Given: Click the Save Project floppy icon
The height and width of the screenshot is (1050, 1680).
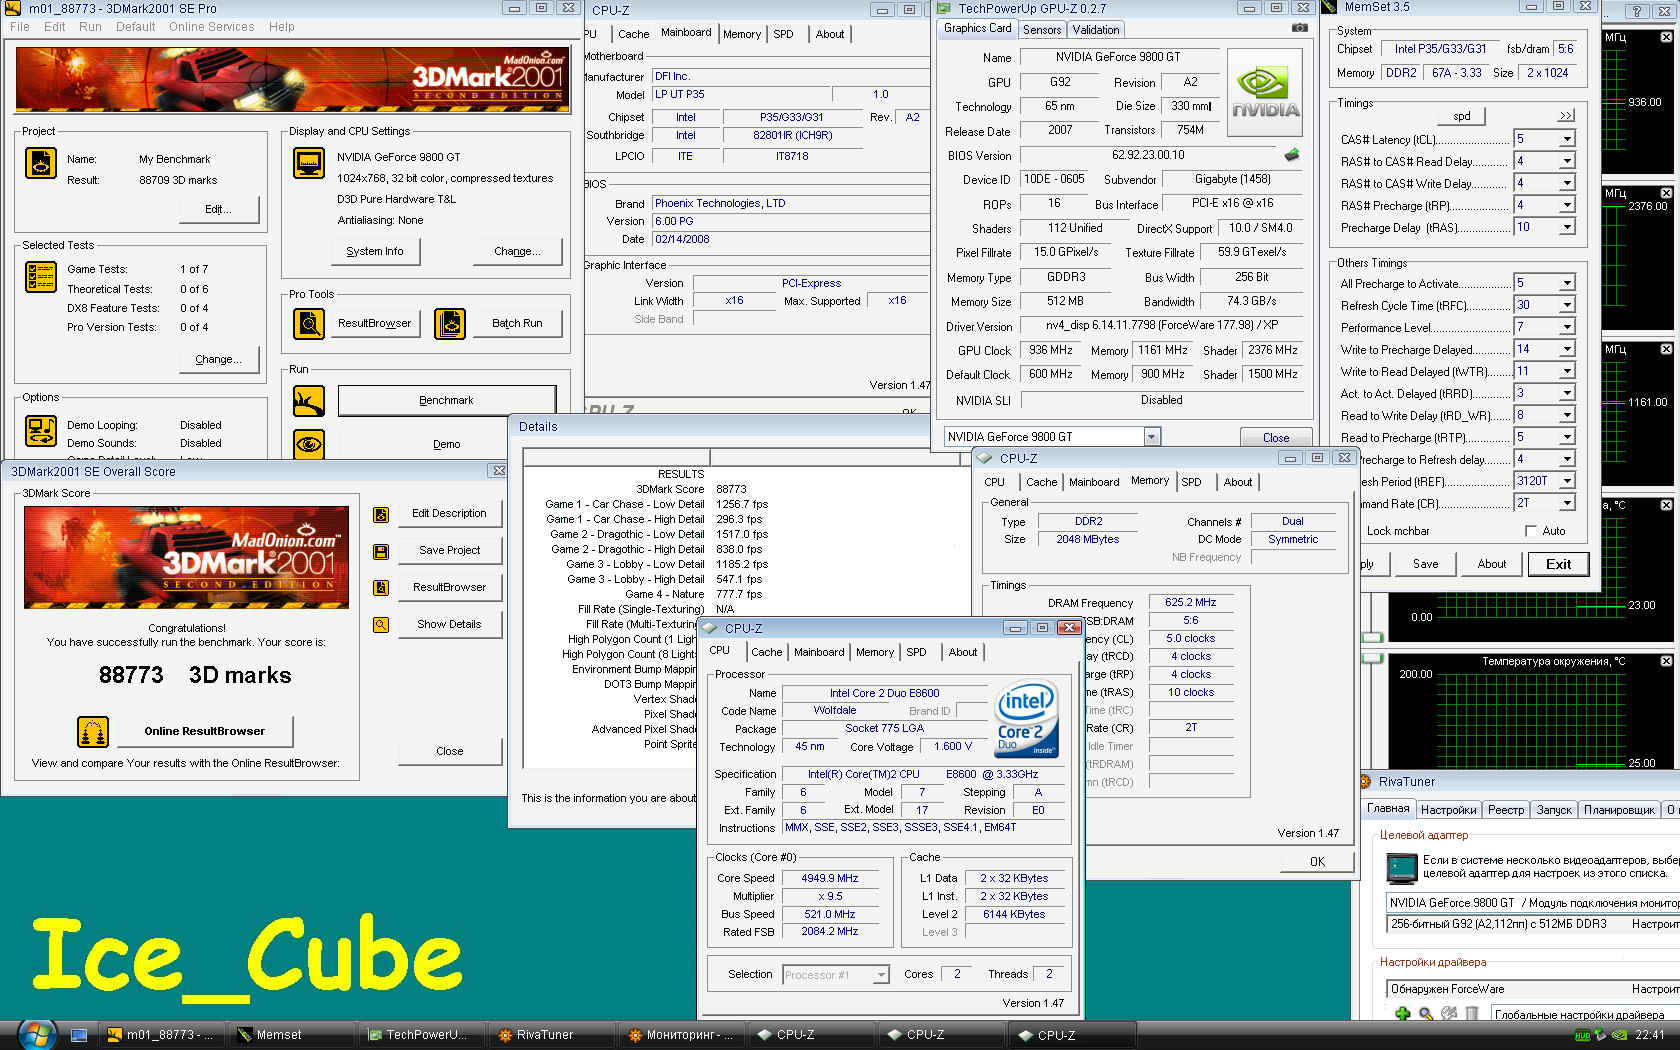Looking at the screenshot, I should pyautogui.click(x=381, y=551).
